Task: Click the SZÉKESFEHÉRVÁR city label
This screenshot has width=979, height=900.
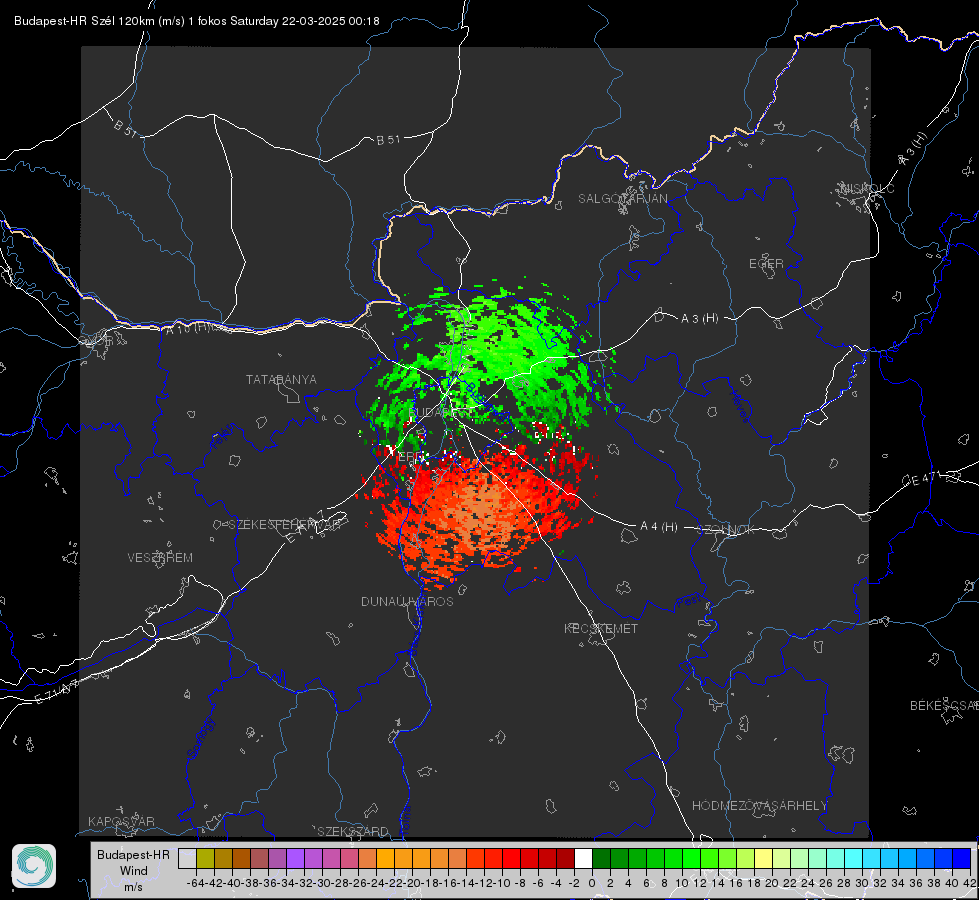Action: (284, 525)
